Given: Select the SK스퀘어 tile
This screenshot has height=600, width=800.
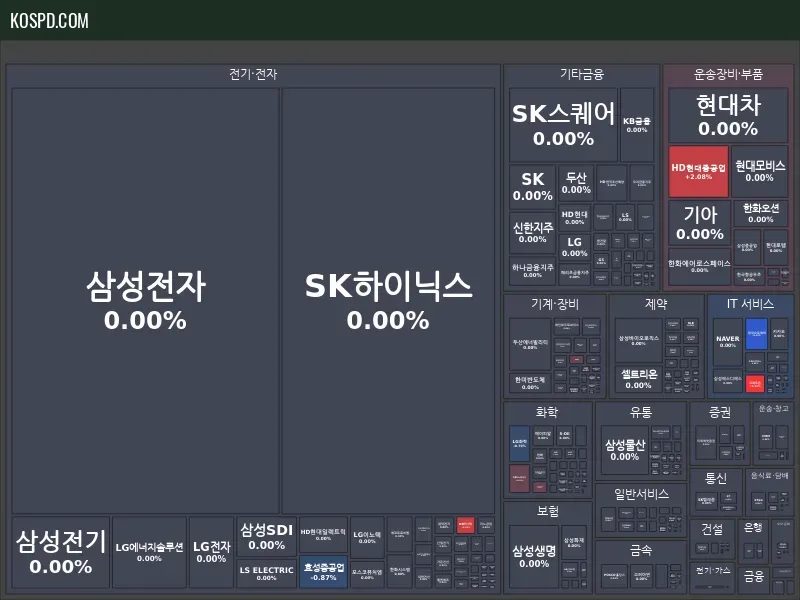Looking at the screenshot, I should coord(563,125).
